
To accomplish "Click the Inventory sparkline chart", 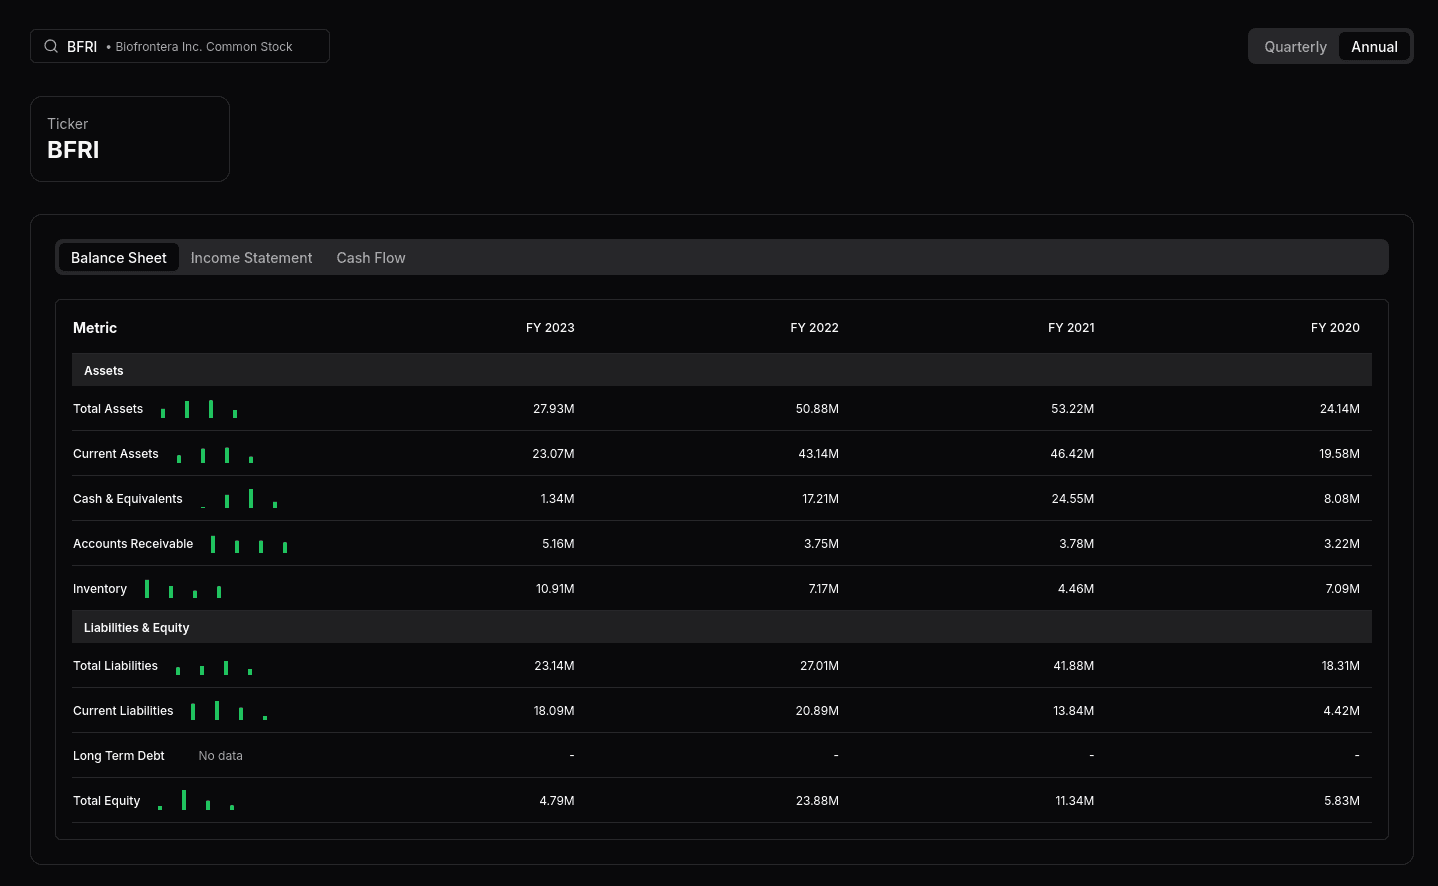I will 183,589.
